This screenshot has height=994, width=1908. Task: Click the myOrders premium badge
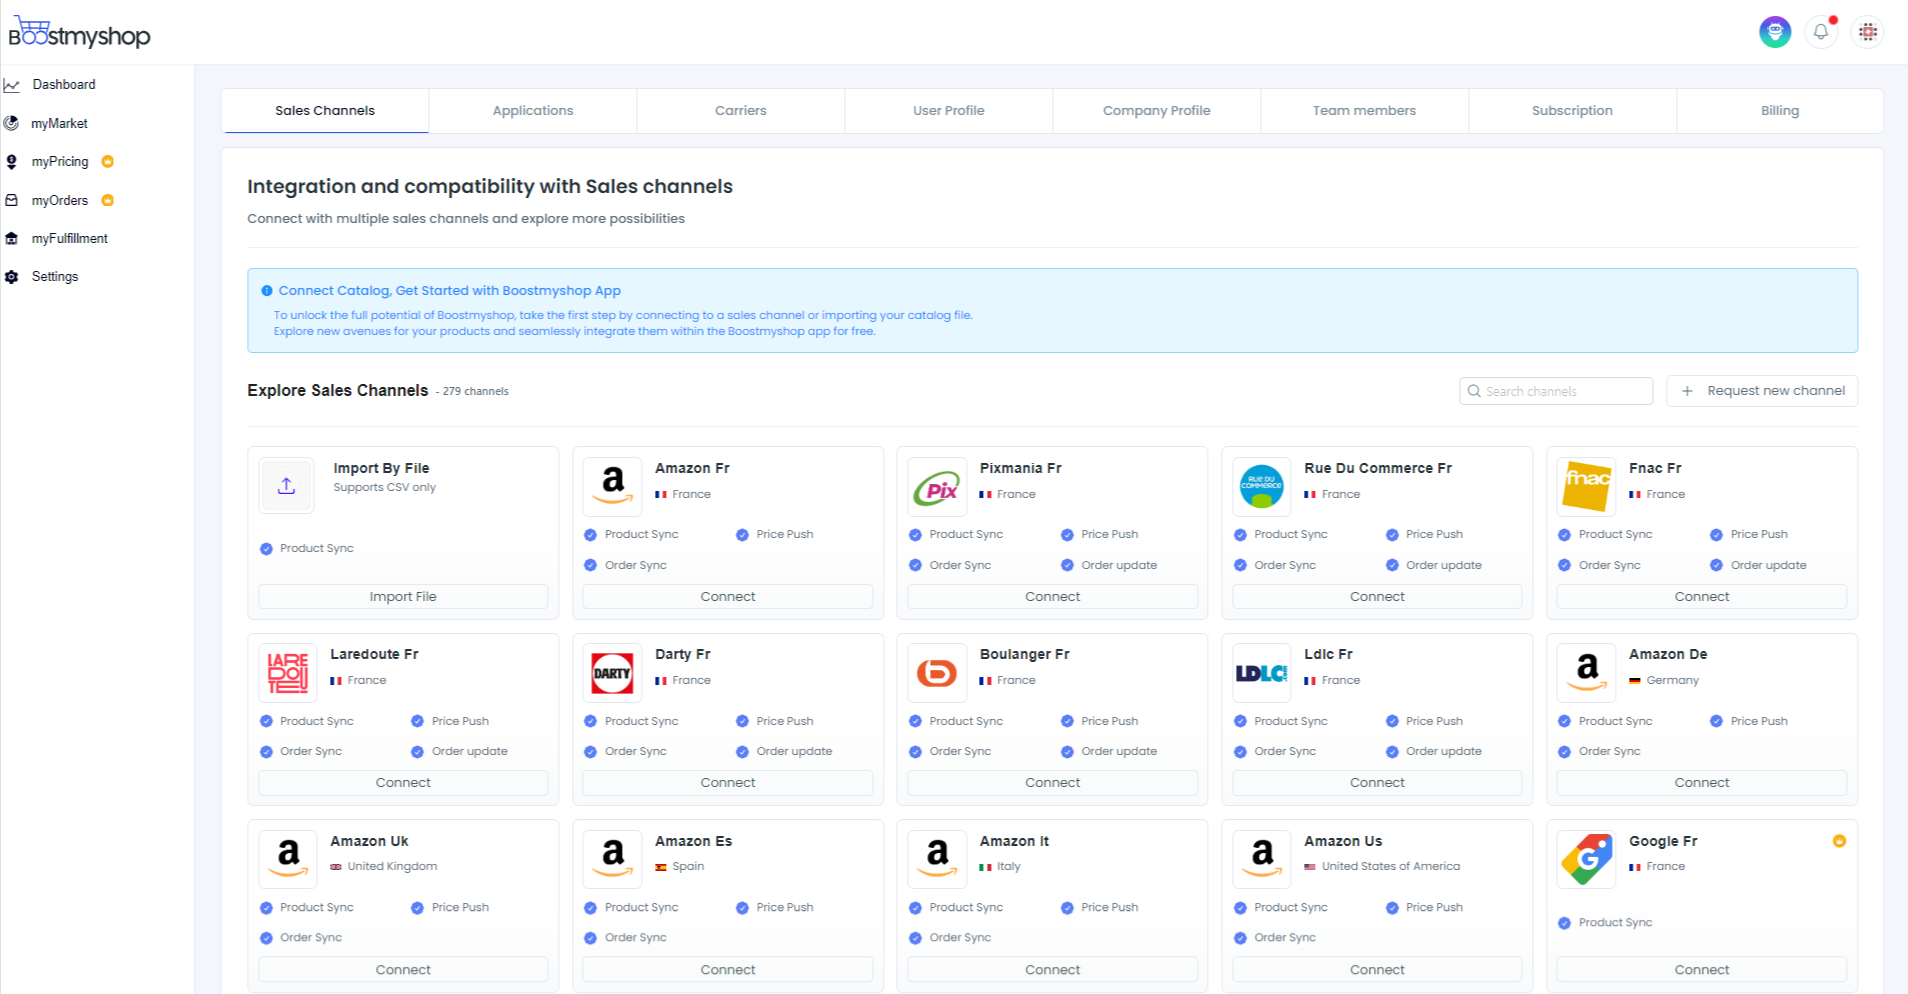(x=108, y=200)
